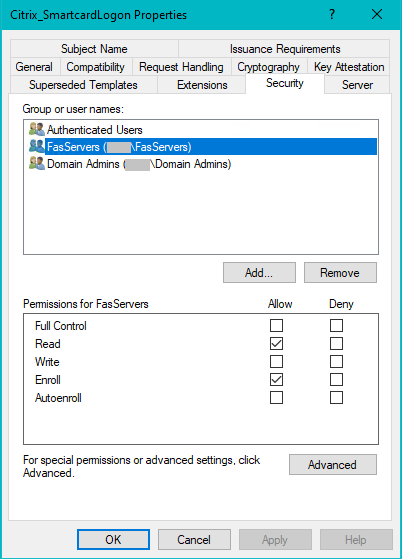Screen dimensions: 402x559
Task: Uncheck Allow checkbox for Read
Action: (276, 344)
